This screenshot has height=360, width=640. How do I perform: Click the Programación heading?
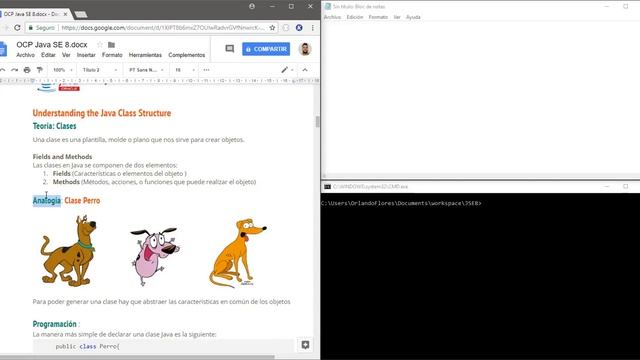(x=54, y=324)
